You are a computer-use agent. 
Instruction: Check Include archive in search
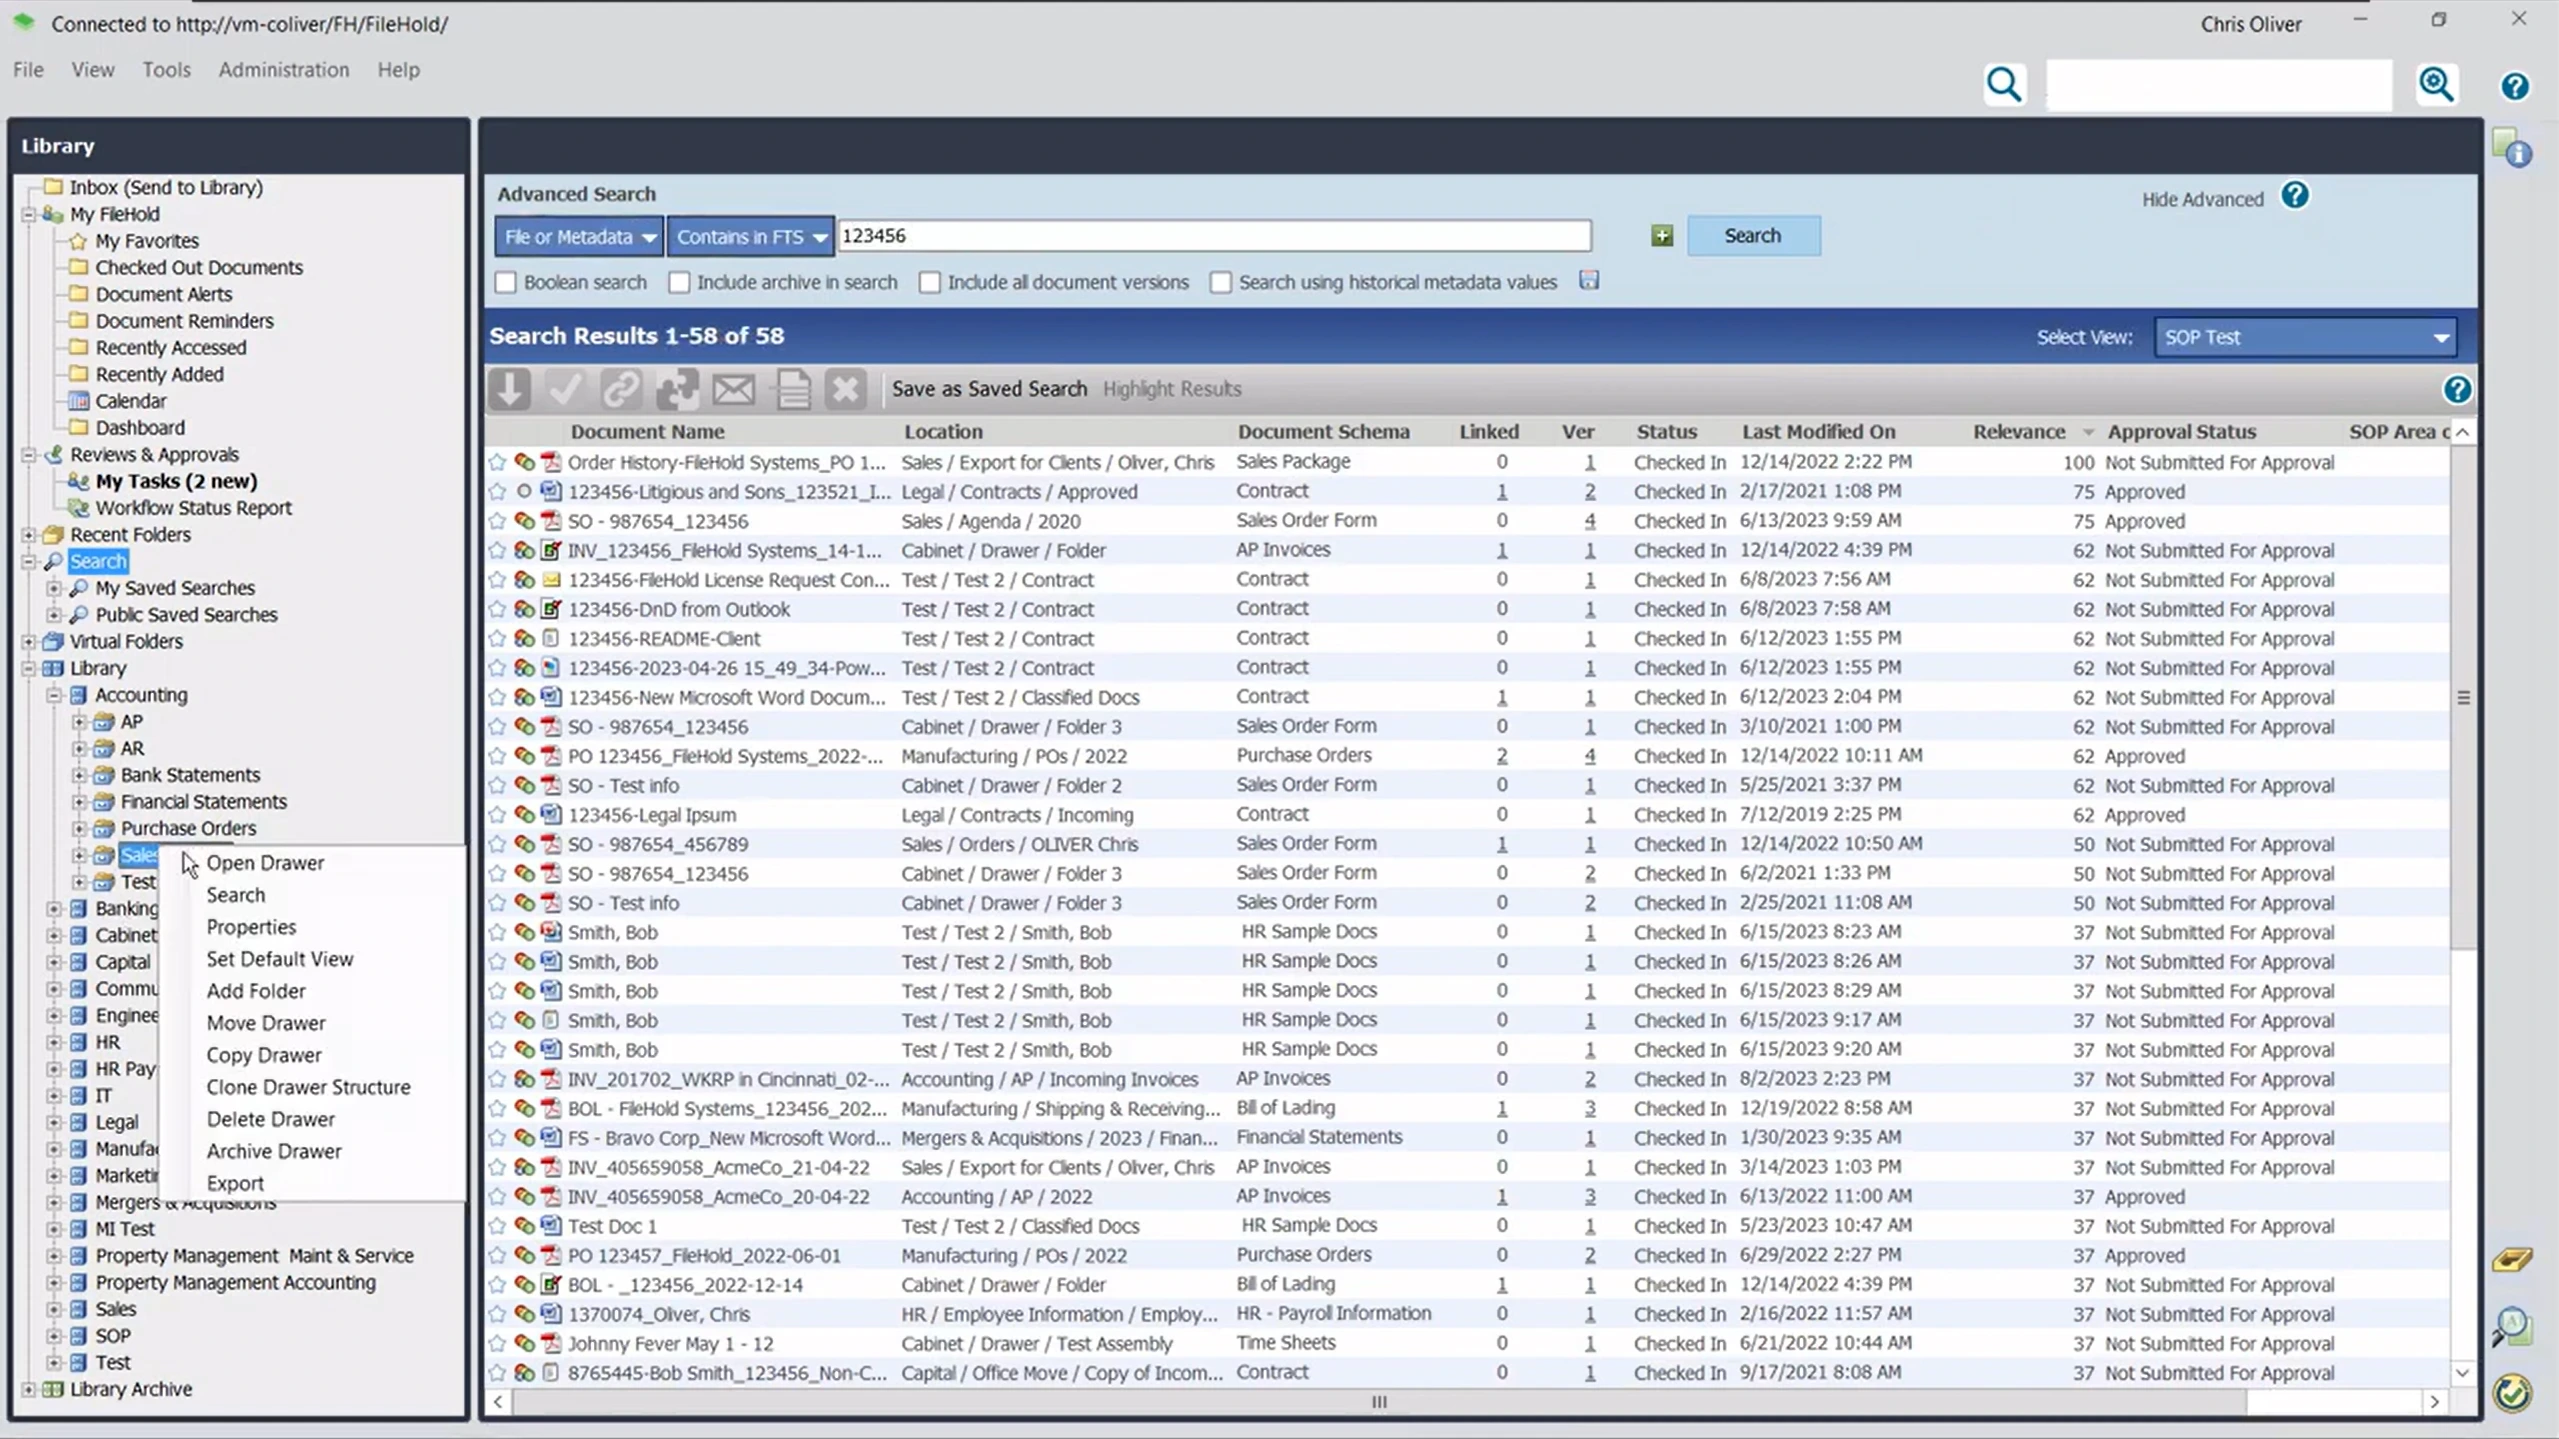click(680, 283)
